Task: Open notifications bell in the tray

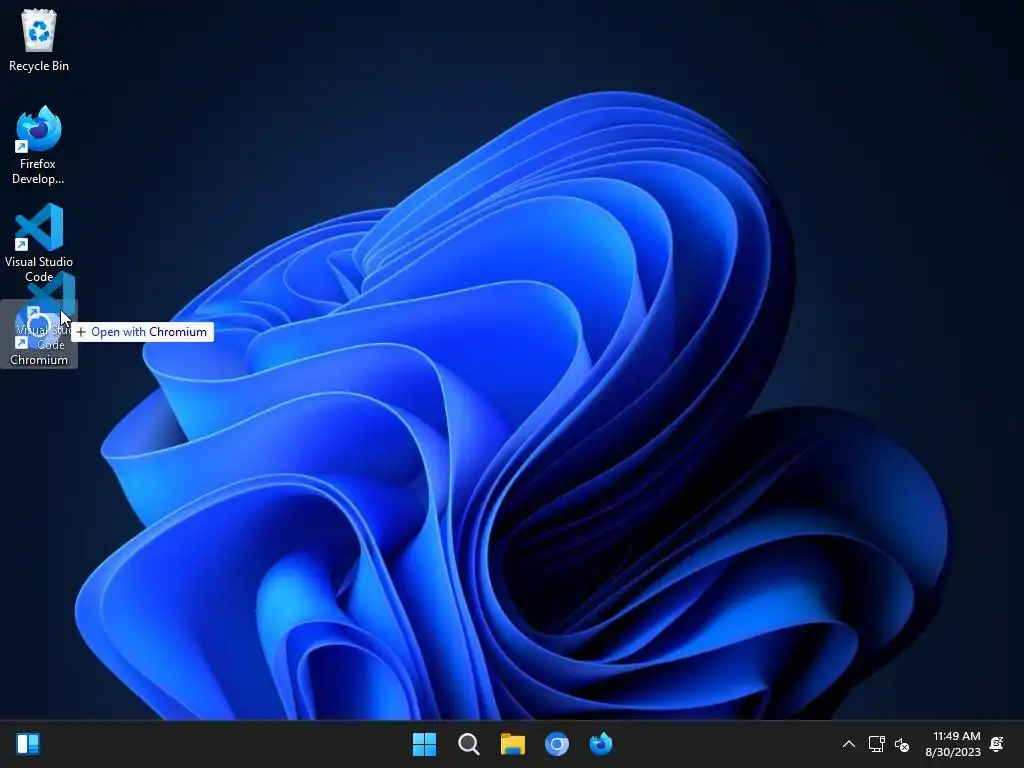Action: [997, 744]
